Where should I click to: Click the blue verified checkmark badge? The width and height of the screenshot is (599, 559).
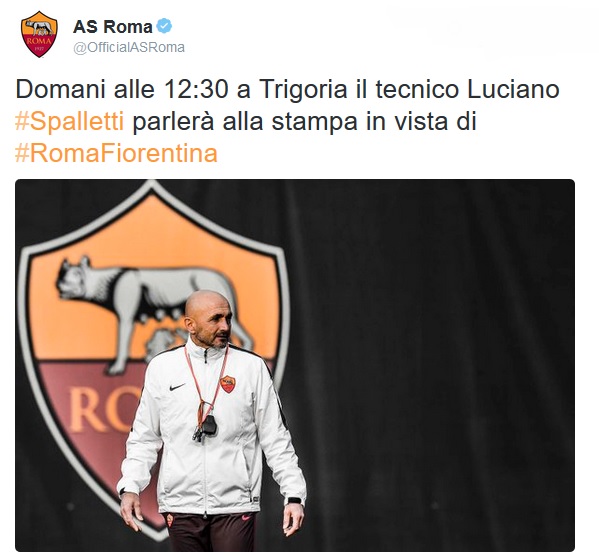165,26
